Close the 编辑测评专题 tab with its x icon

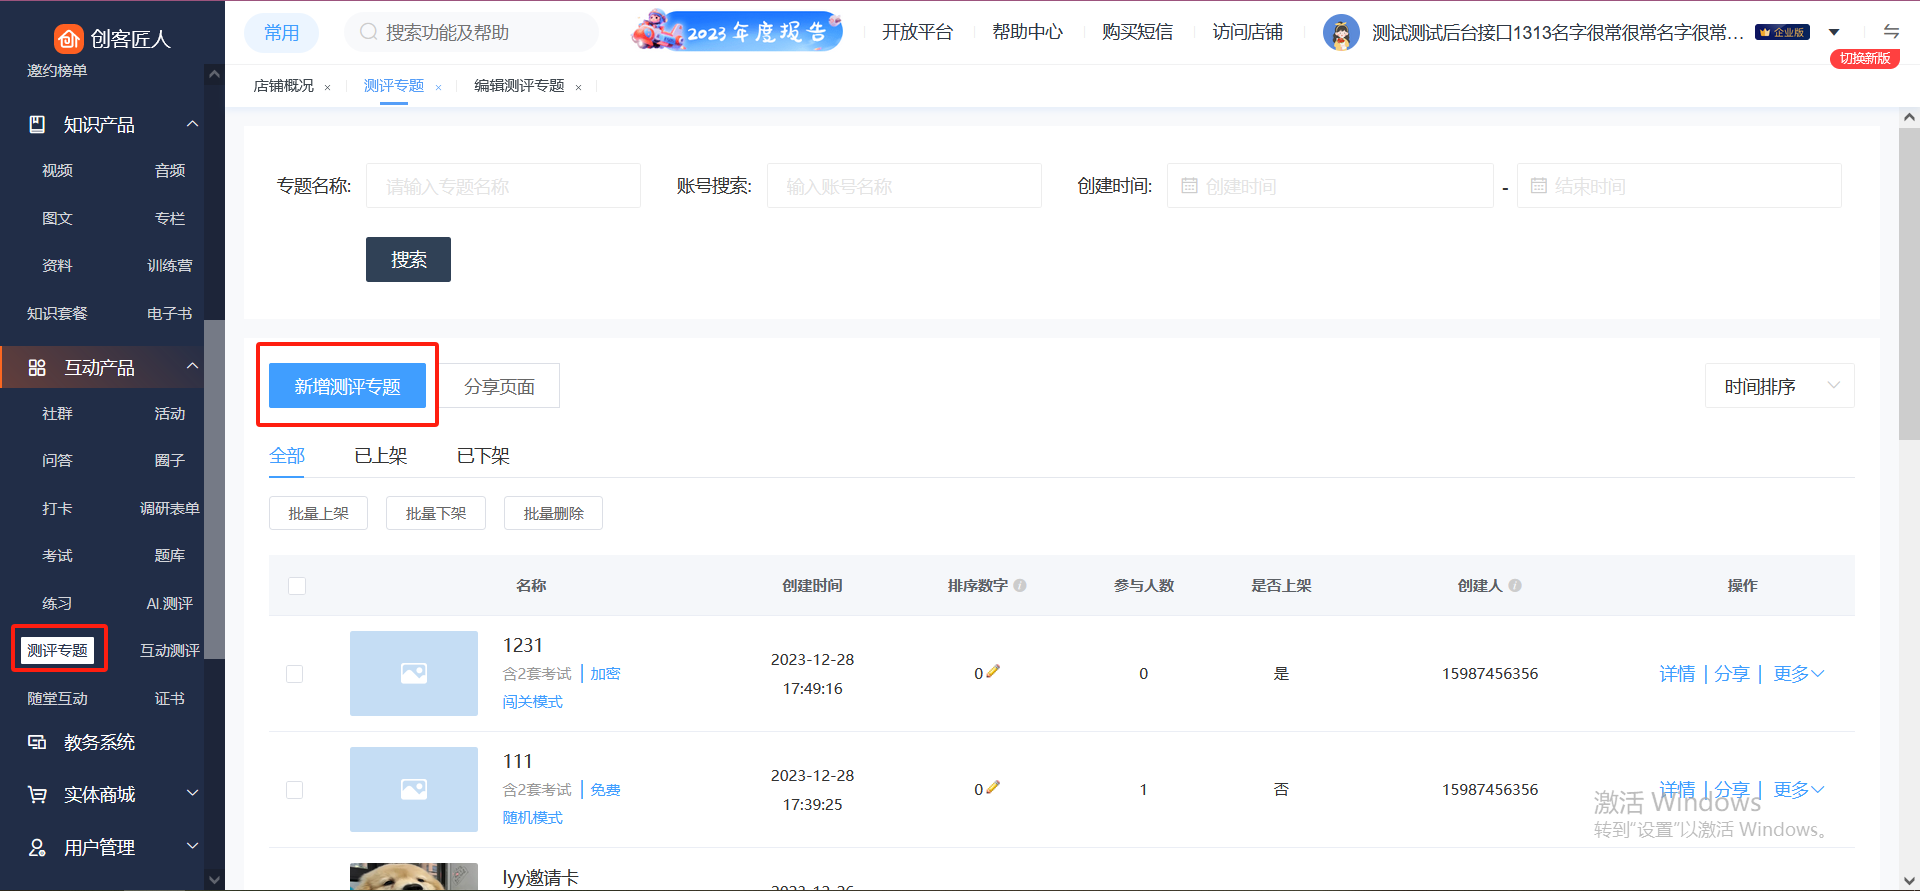pyautogui.click(x=578, y=88)
